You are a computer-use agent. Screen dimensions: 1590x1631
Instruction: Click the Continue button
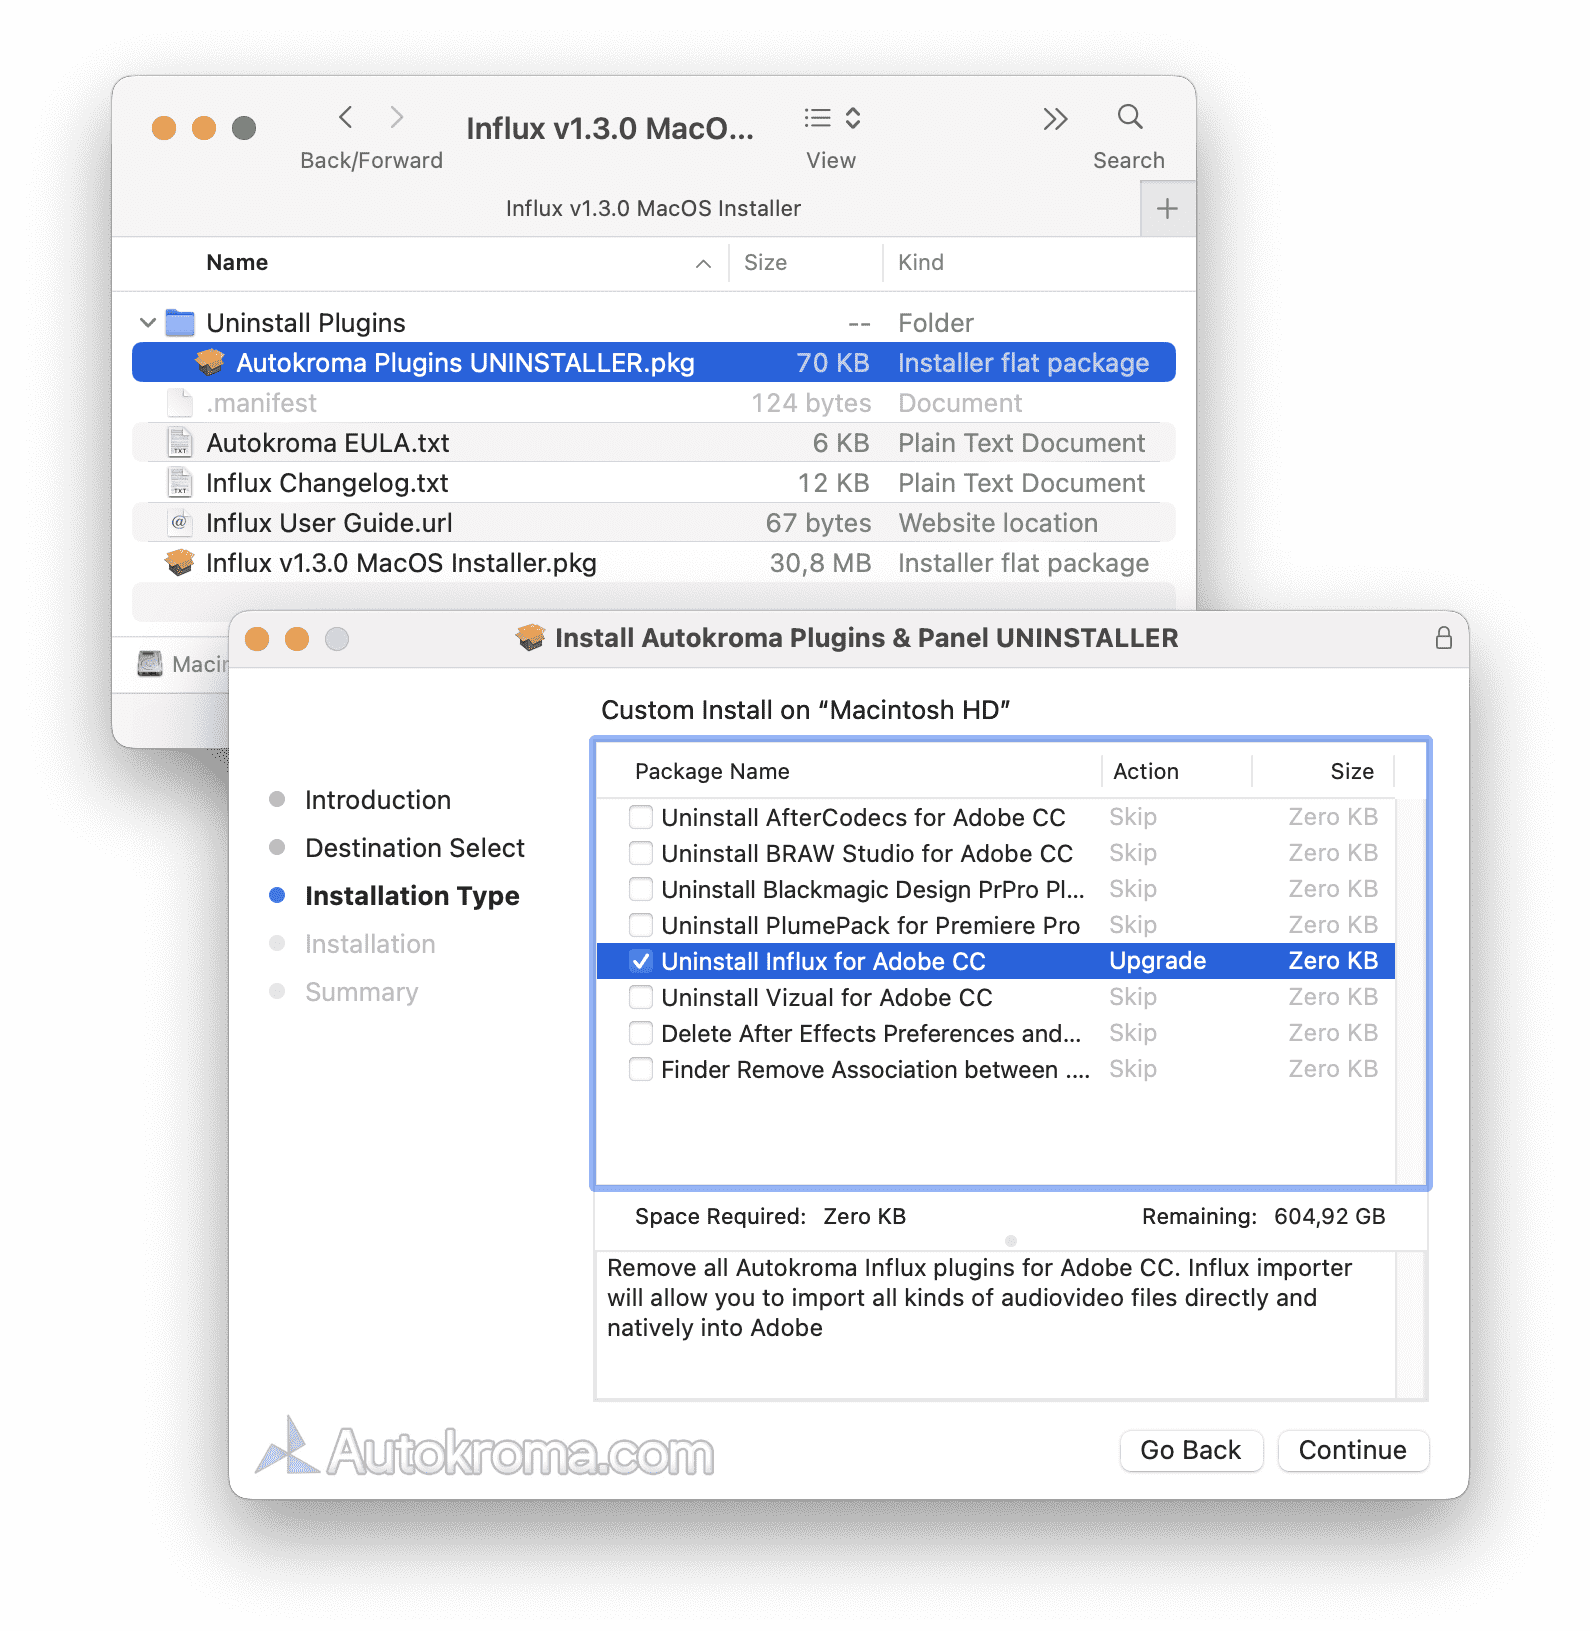click(x=1352, y=1450)
